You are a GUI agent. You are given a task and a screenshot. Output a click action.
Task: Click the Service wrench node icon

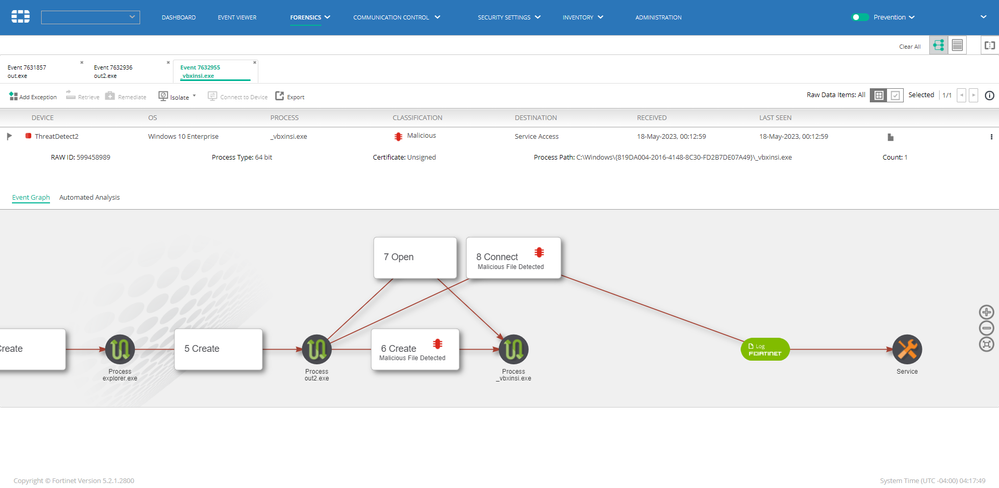[x=907, y=349]
